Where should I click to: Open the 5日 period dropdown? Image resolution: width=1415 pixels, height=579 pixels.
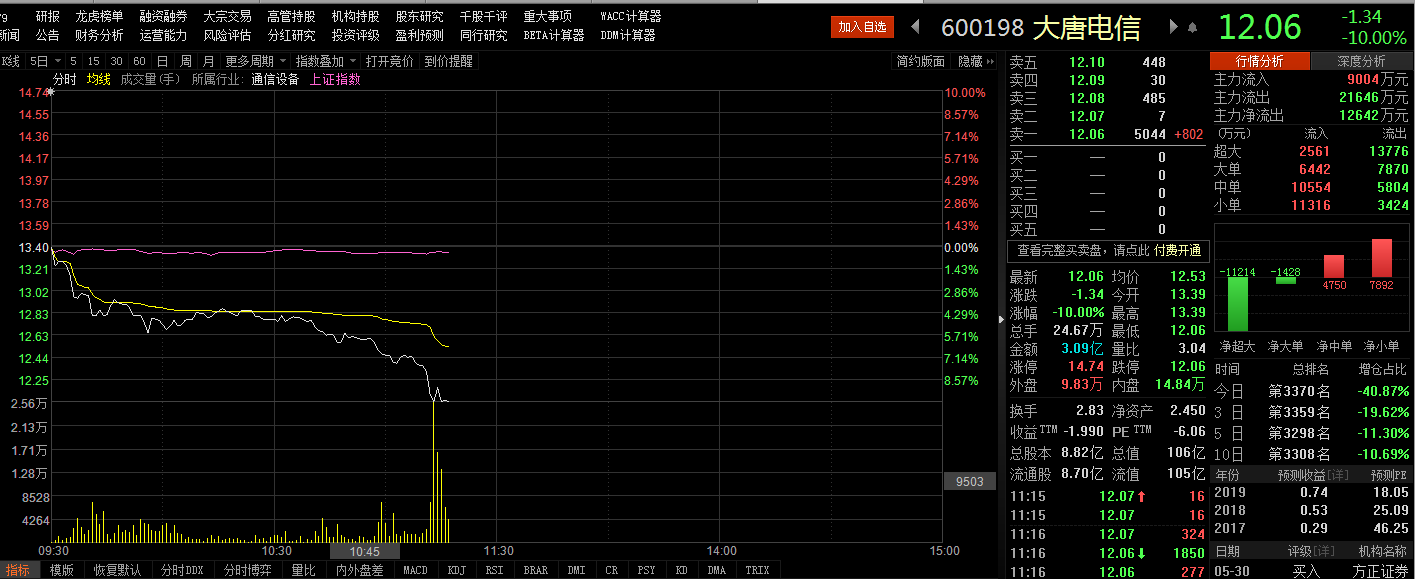point(45,61)
